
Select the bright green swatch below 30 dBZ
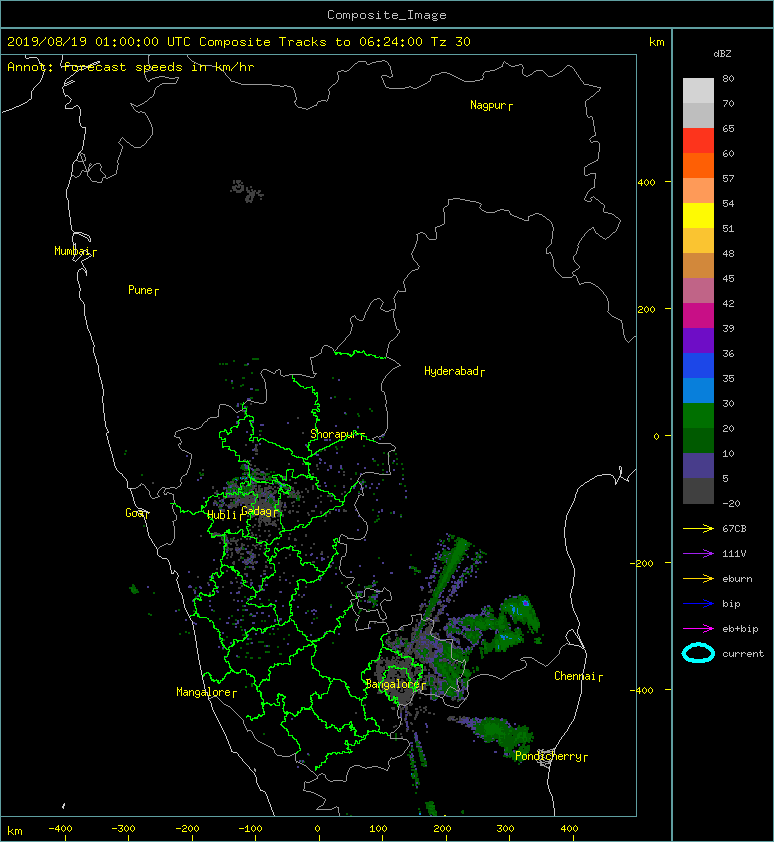[698, 416]
